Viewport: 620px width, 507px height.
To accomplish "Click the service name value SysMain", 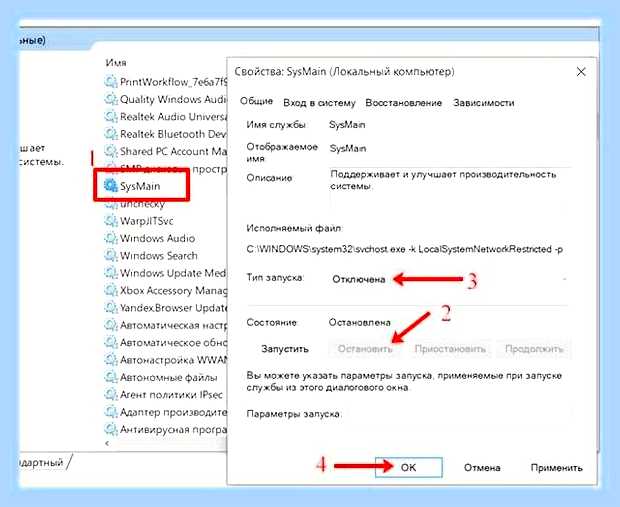I will (347, 125).
